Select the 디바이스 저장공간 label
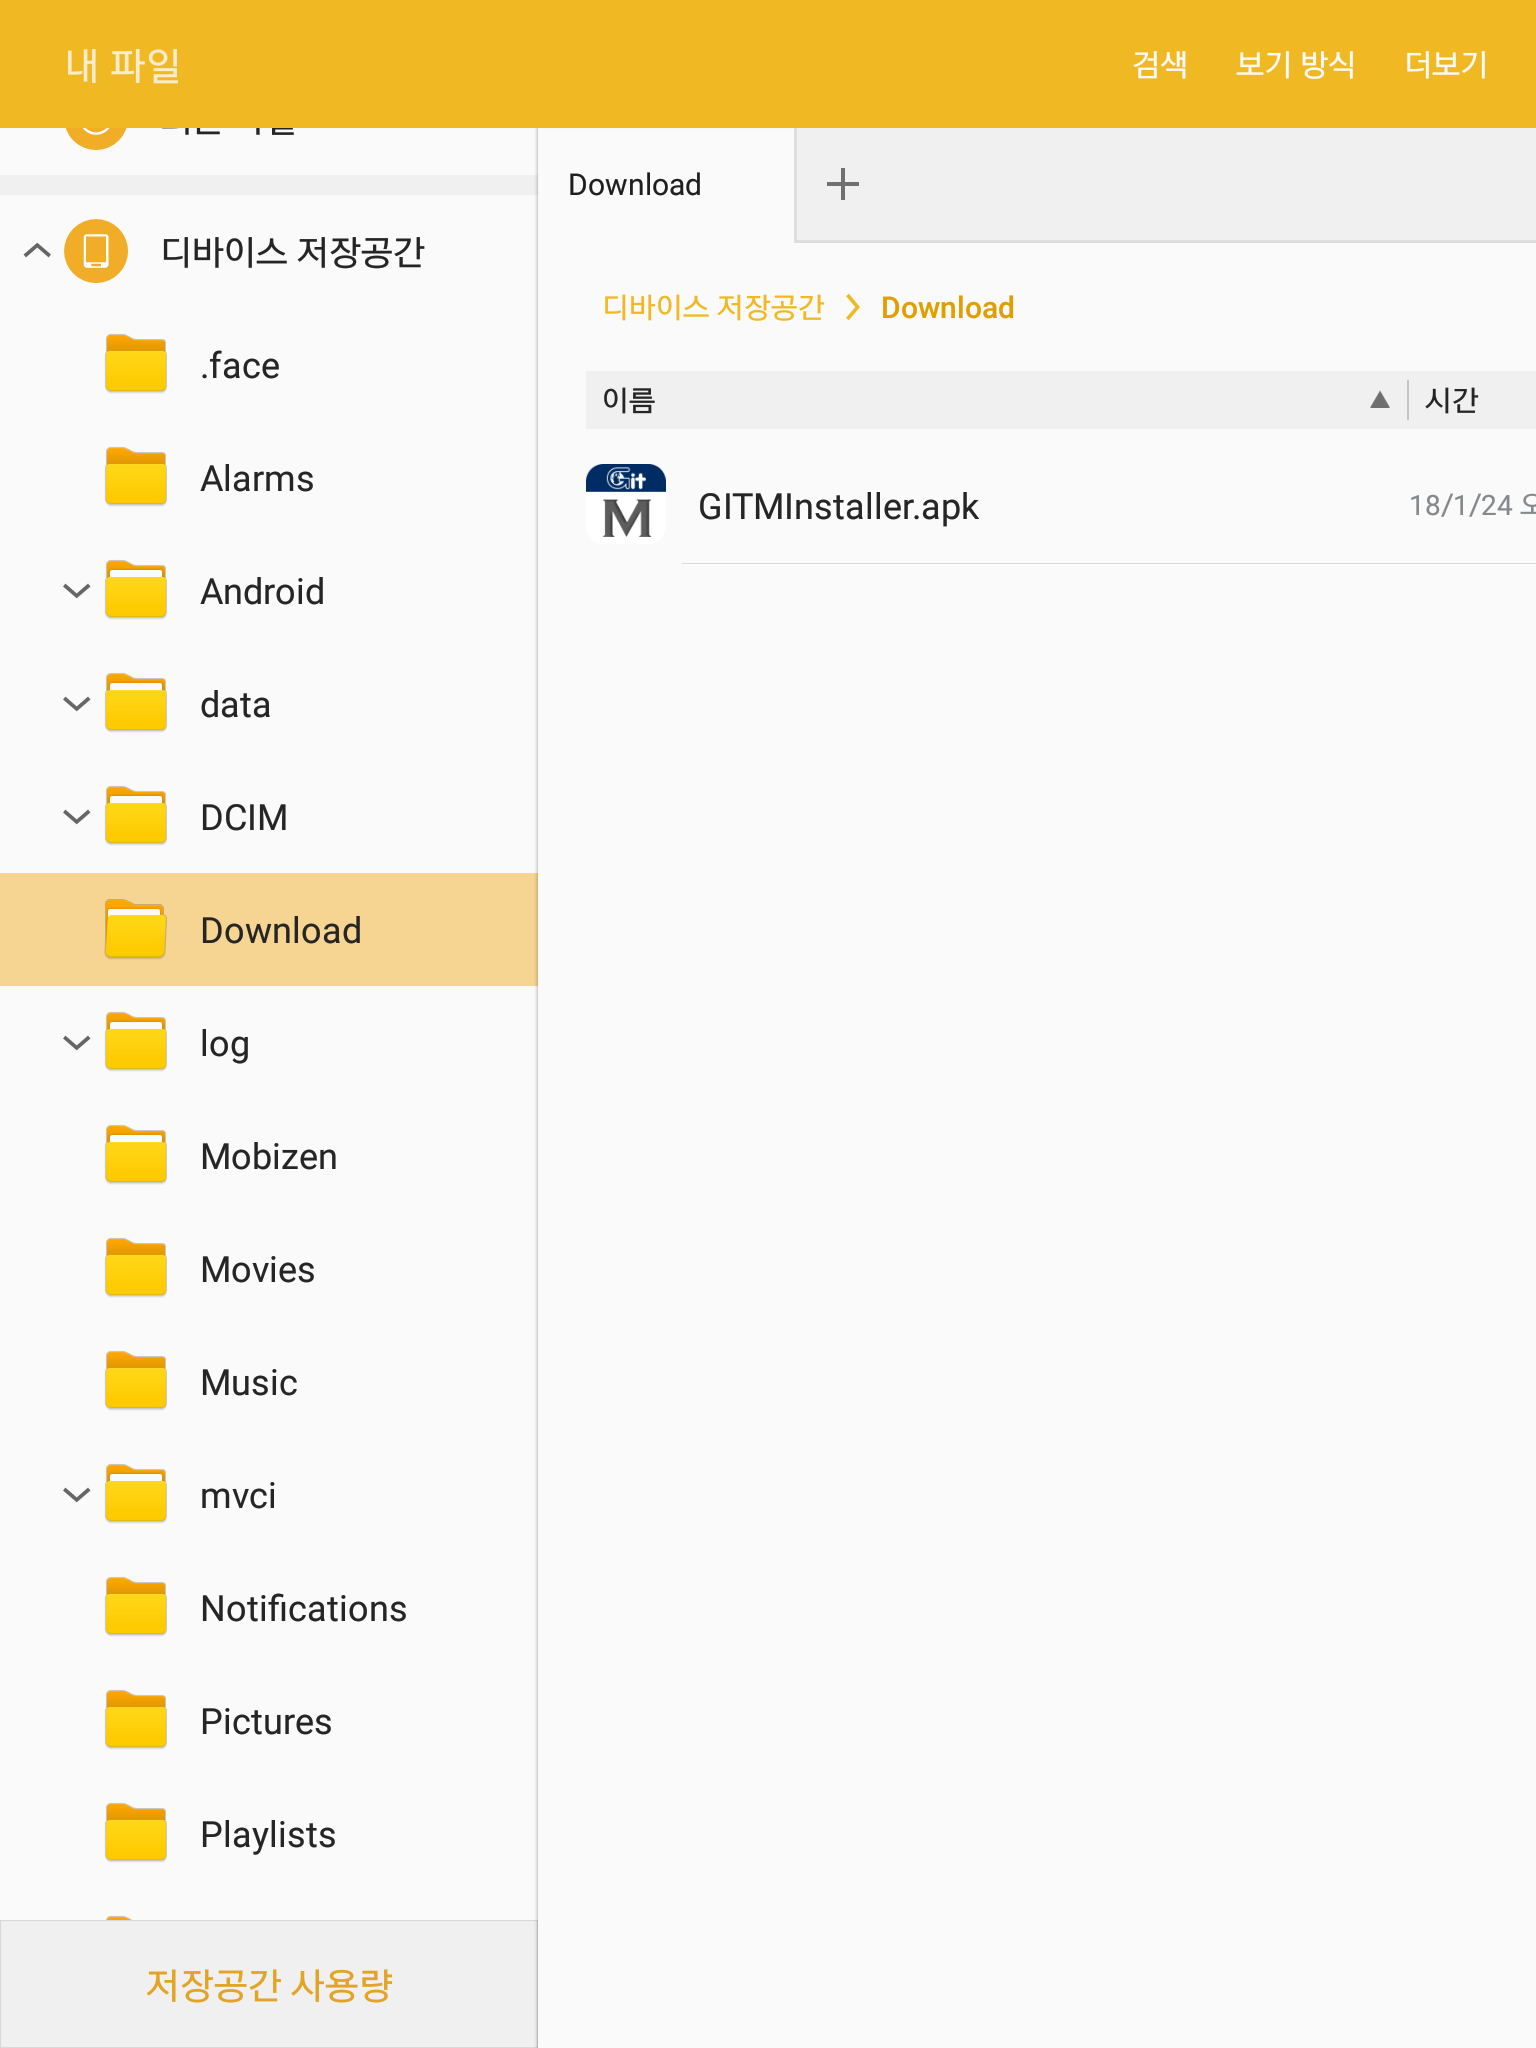Screen dimensions: 1536x2048 coord(293,251)
